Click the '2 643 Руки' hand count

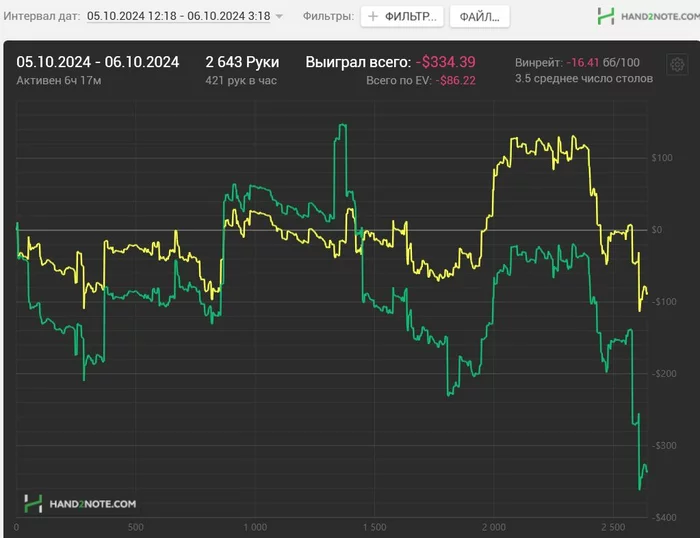[x=242, y=62]
